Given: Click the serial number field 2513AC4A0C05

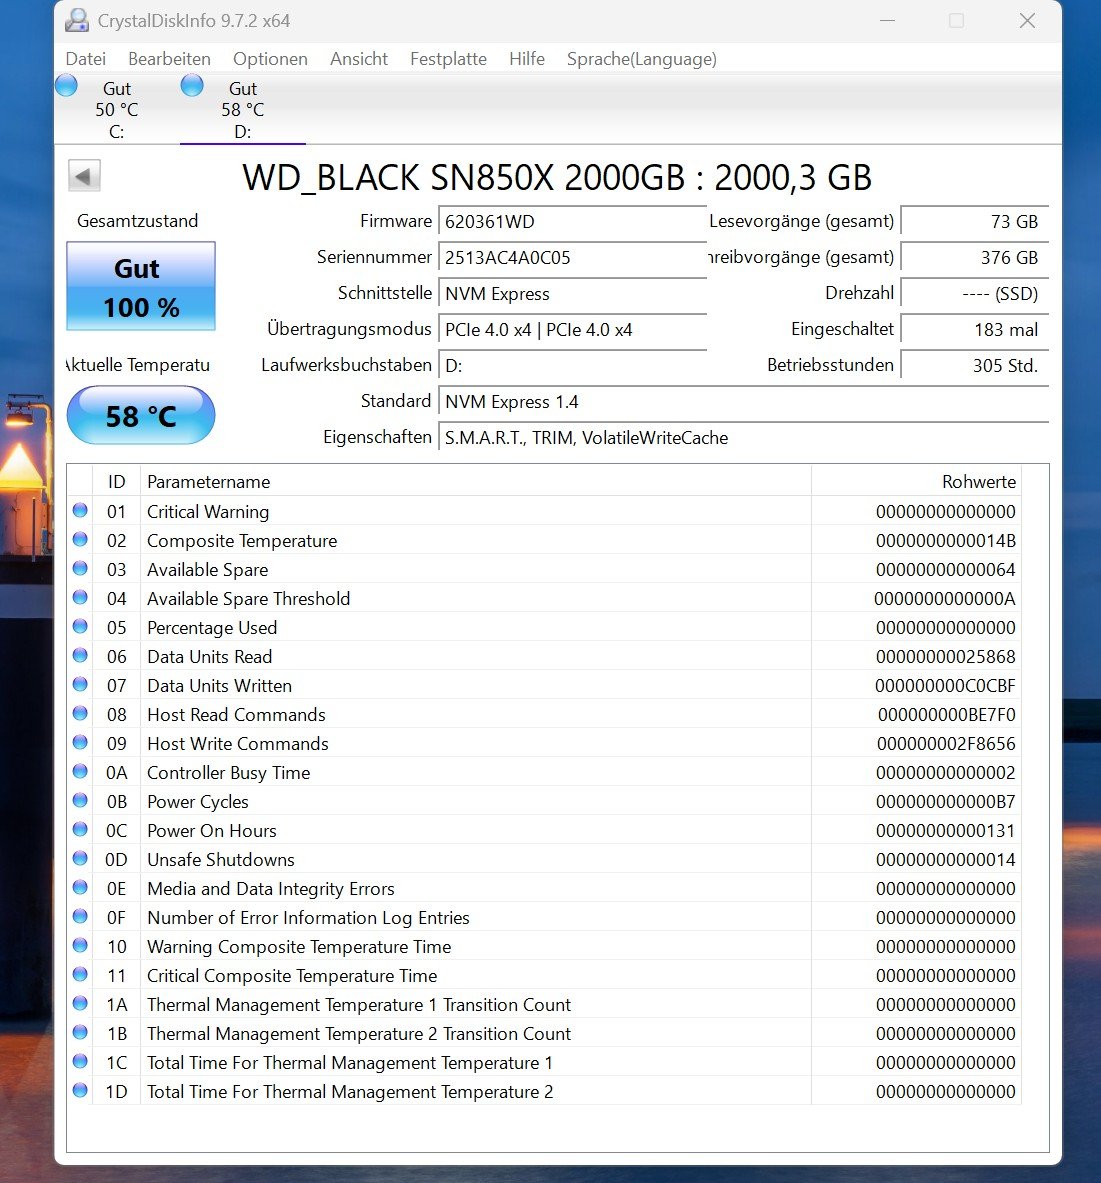Looking at the screenshot, I should 572,257.
